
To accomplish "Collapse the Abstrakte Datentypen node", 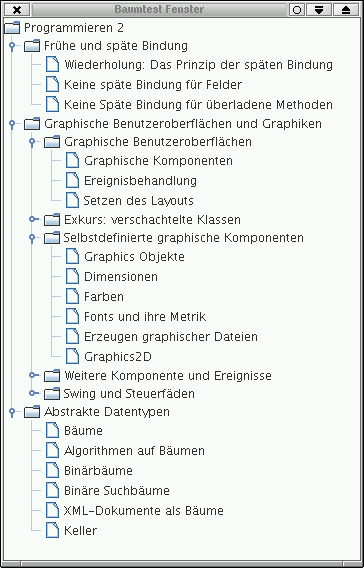I will click(x=12, y=413).
